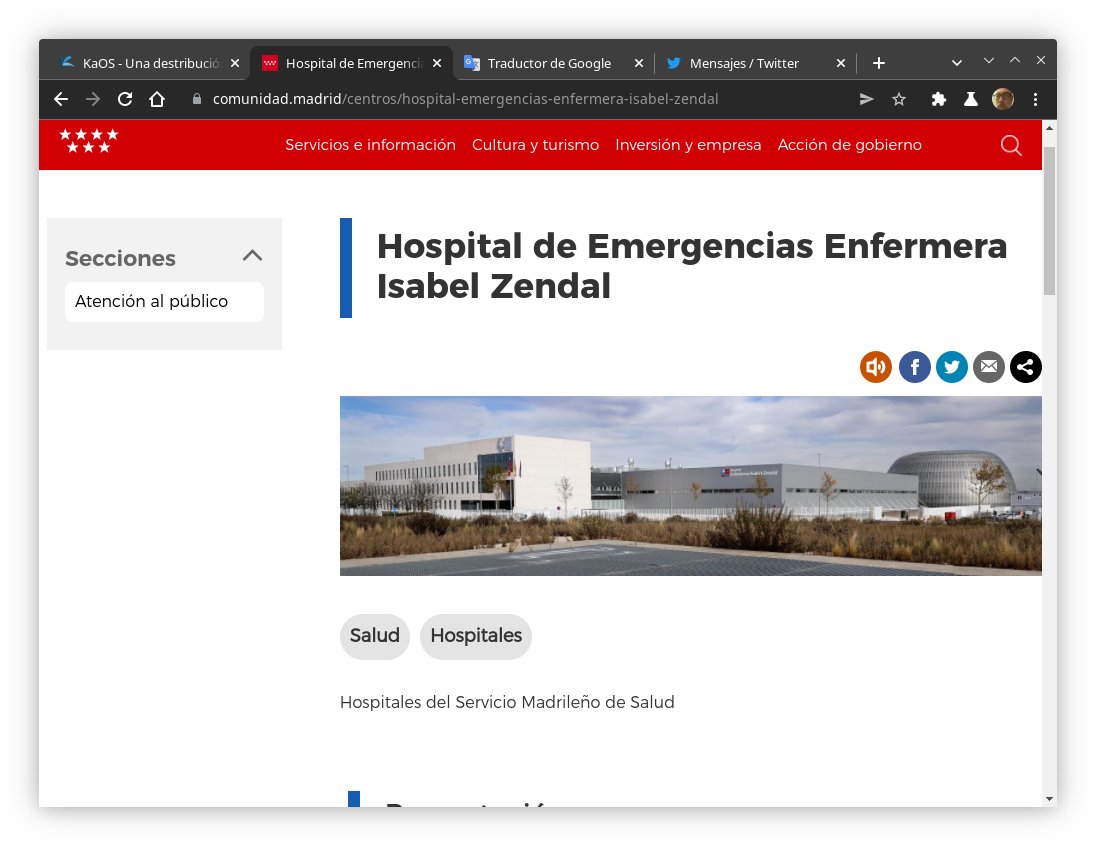Open Inversión y empresa menu
The width and height of the screenshot is (1096, 846).
pos(688,145)
